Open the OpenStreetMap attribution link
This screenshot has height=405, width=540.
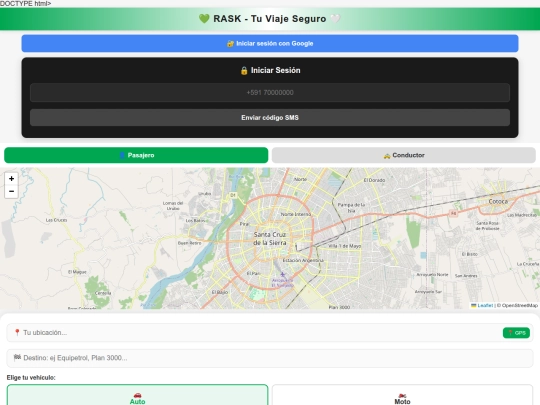coord(519,305)
